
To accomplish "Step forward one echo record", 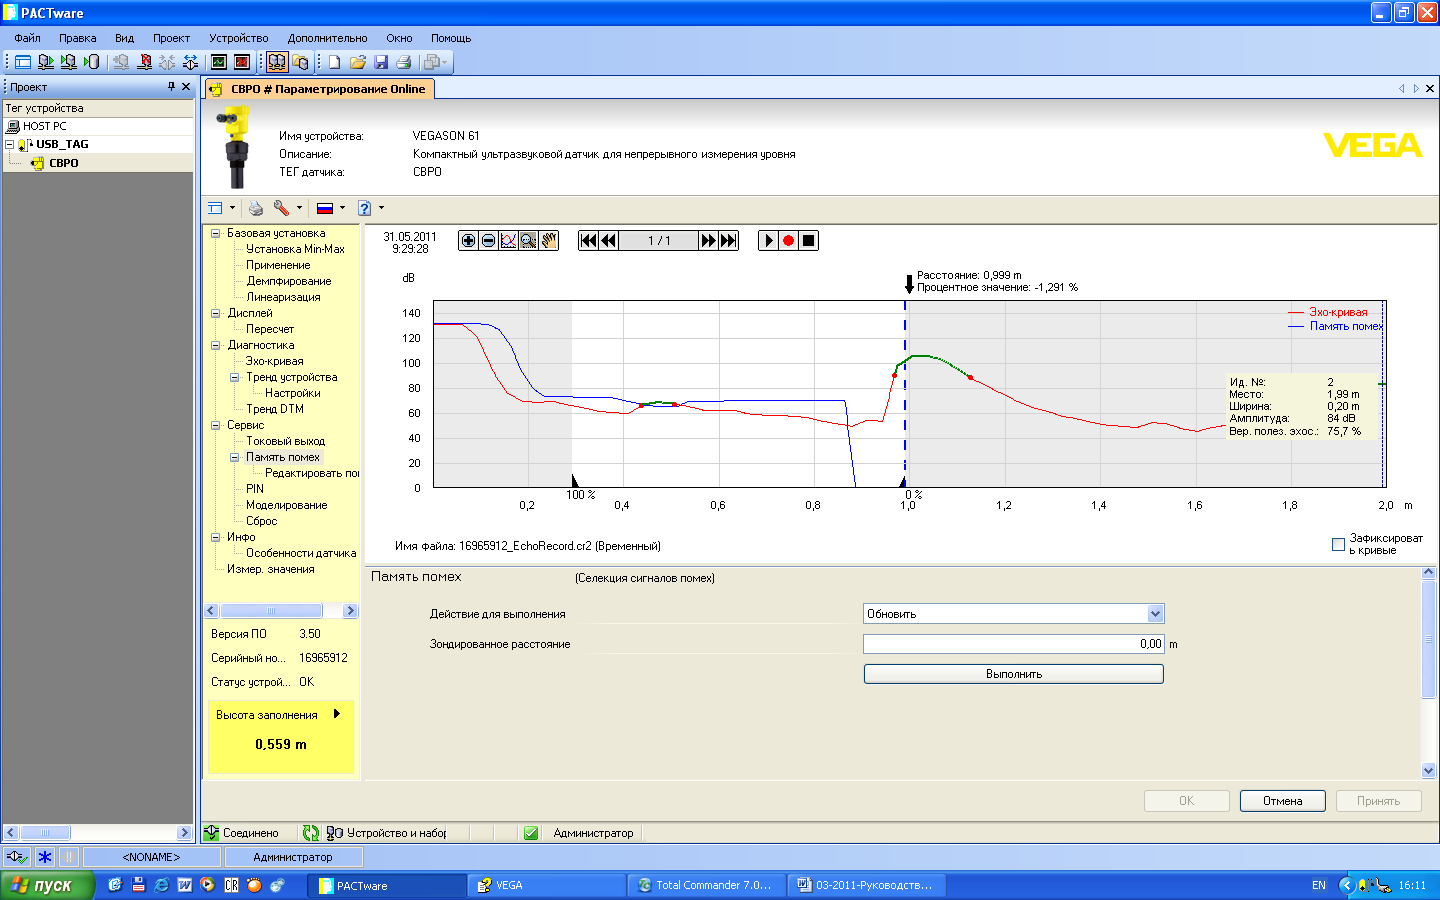I will point(708,240).
